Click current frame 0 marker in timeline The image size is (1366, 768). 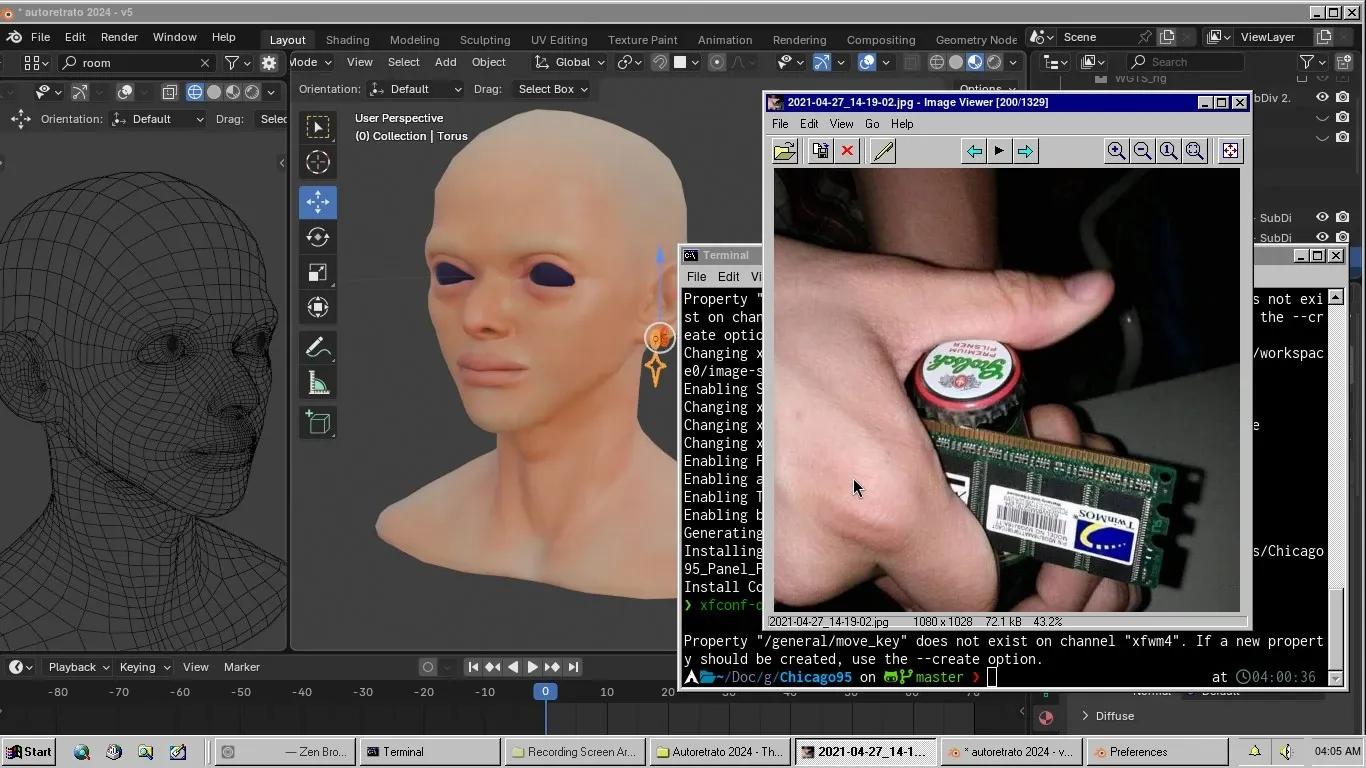click(545, 691)
